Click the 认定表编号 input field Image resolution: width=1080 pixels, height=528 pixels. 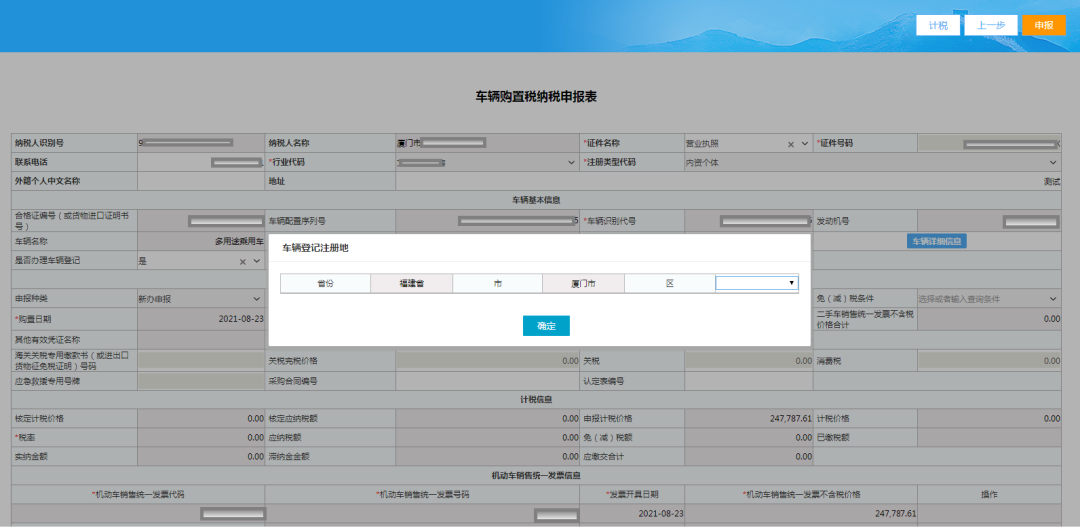coord(749,381)
